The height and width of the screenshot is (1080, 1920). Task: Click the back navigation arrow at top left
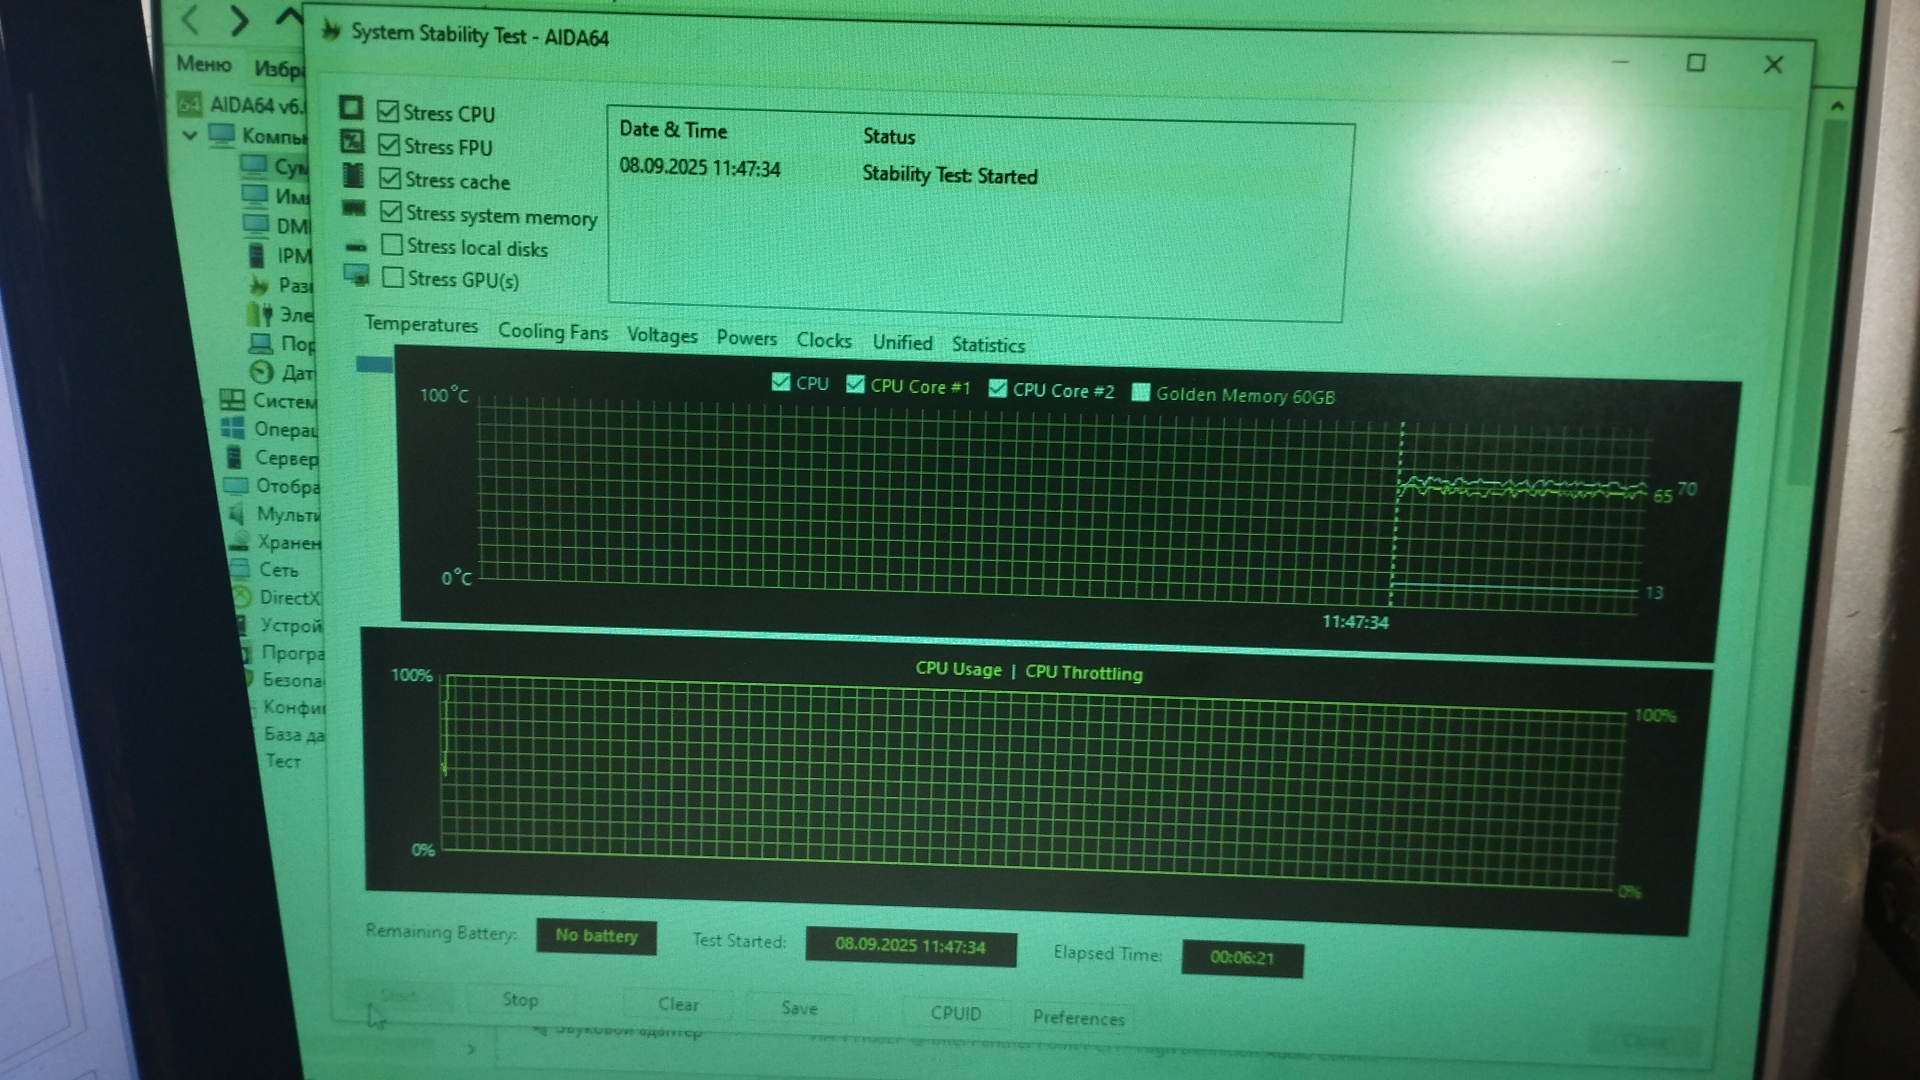(191, 18)
